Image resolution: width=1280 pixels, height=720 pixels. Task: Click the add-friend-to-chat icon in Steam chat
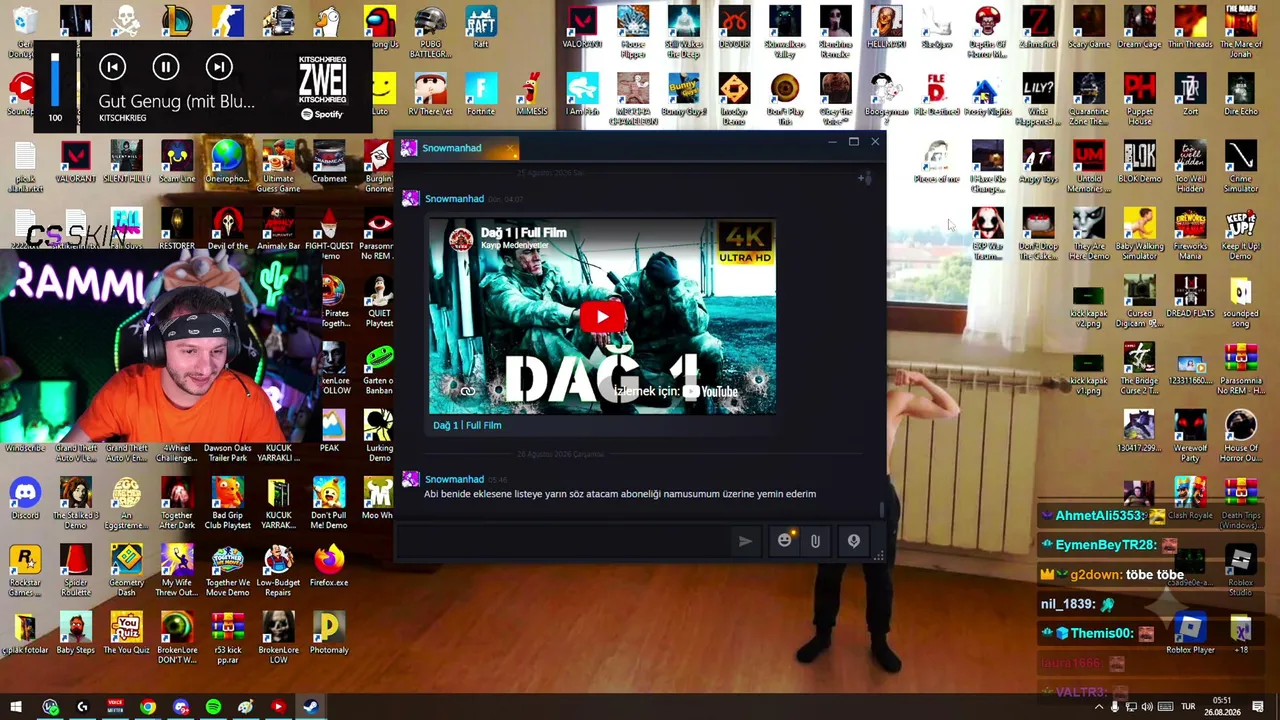(865, 179)
